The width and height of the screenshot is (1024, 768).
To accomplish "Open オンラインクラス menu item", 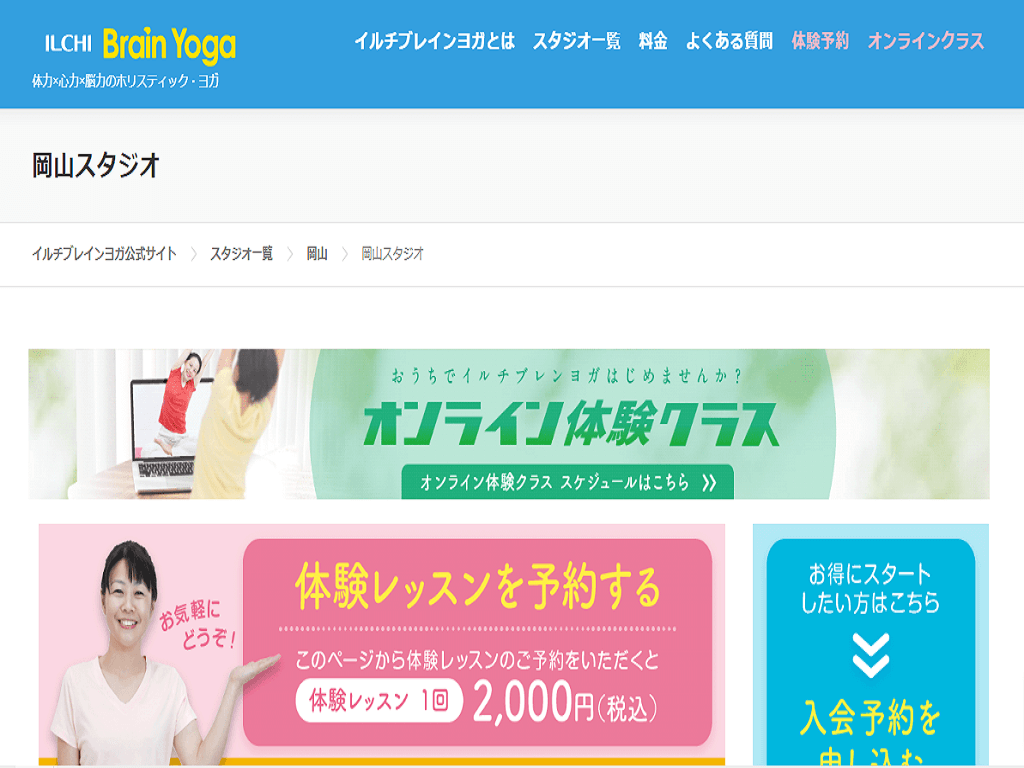I will pos(925,41).
